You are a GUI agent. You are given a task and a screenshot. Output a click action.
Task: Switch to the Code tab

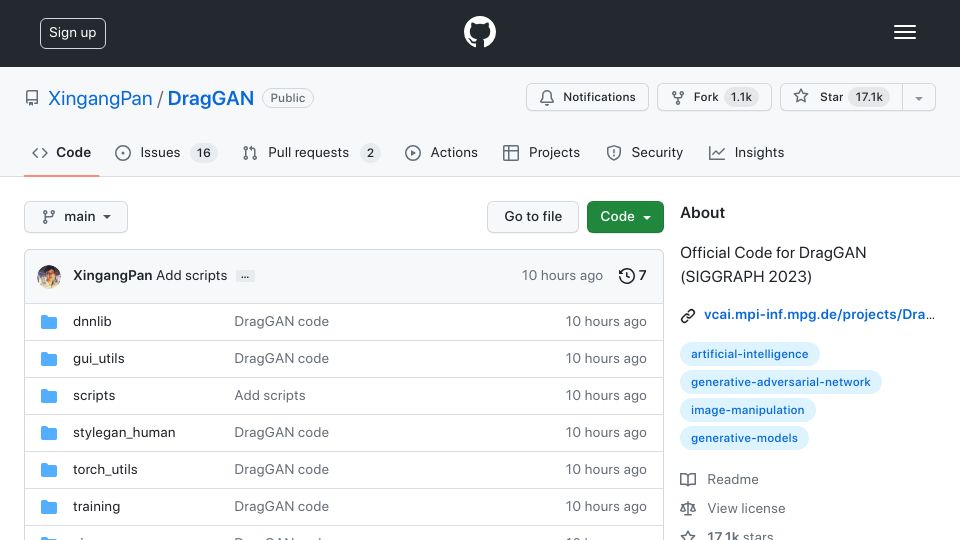(x=61, y=152)
